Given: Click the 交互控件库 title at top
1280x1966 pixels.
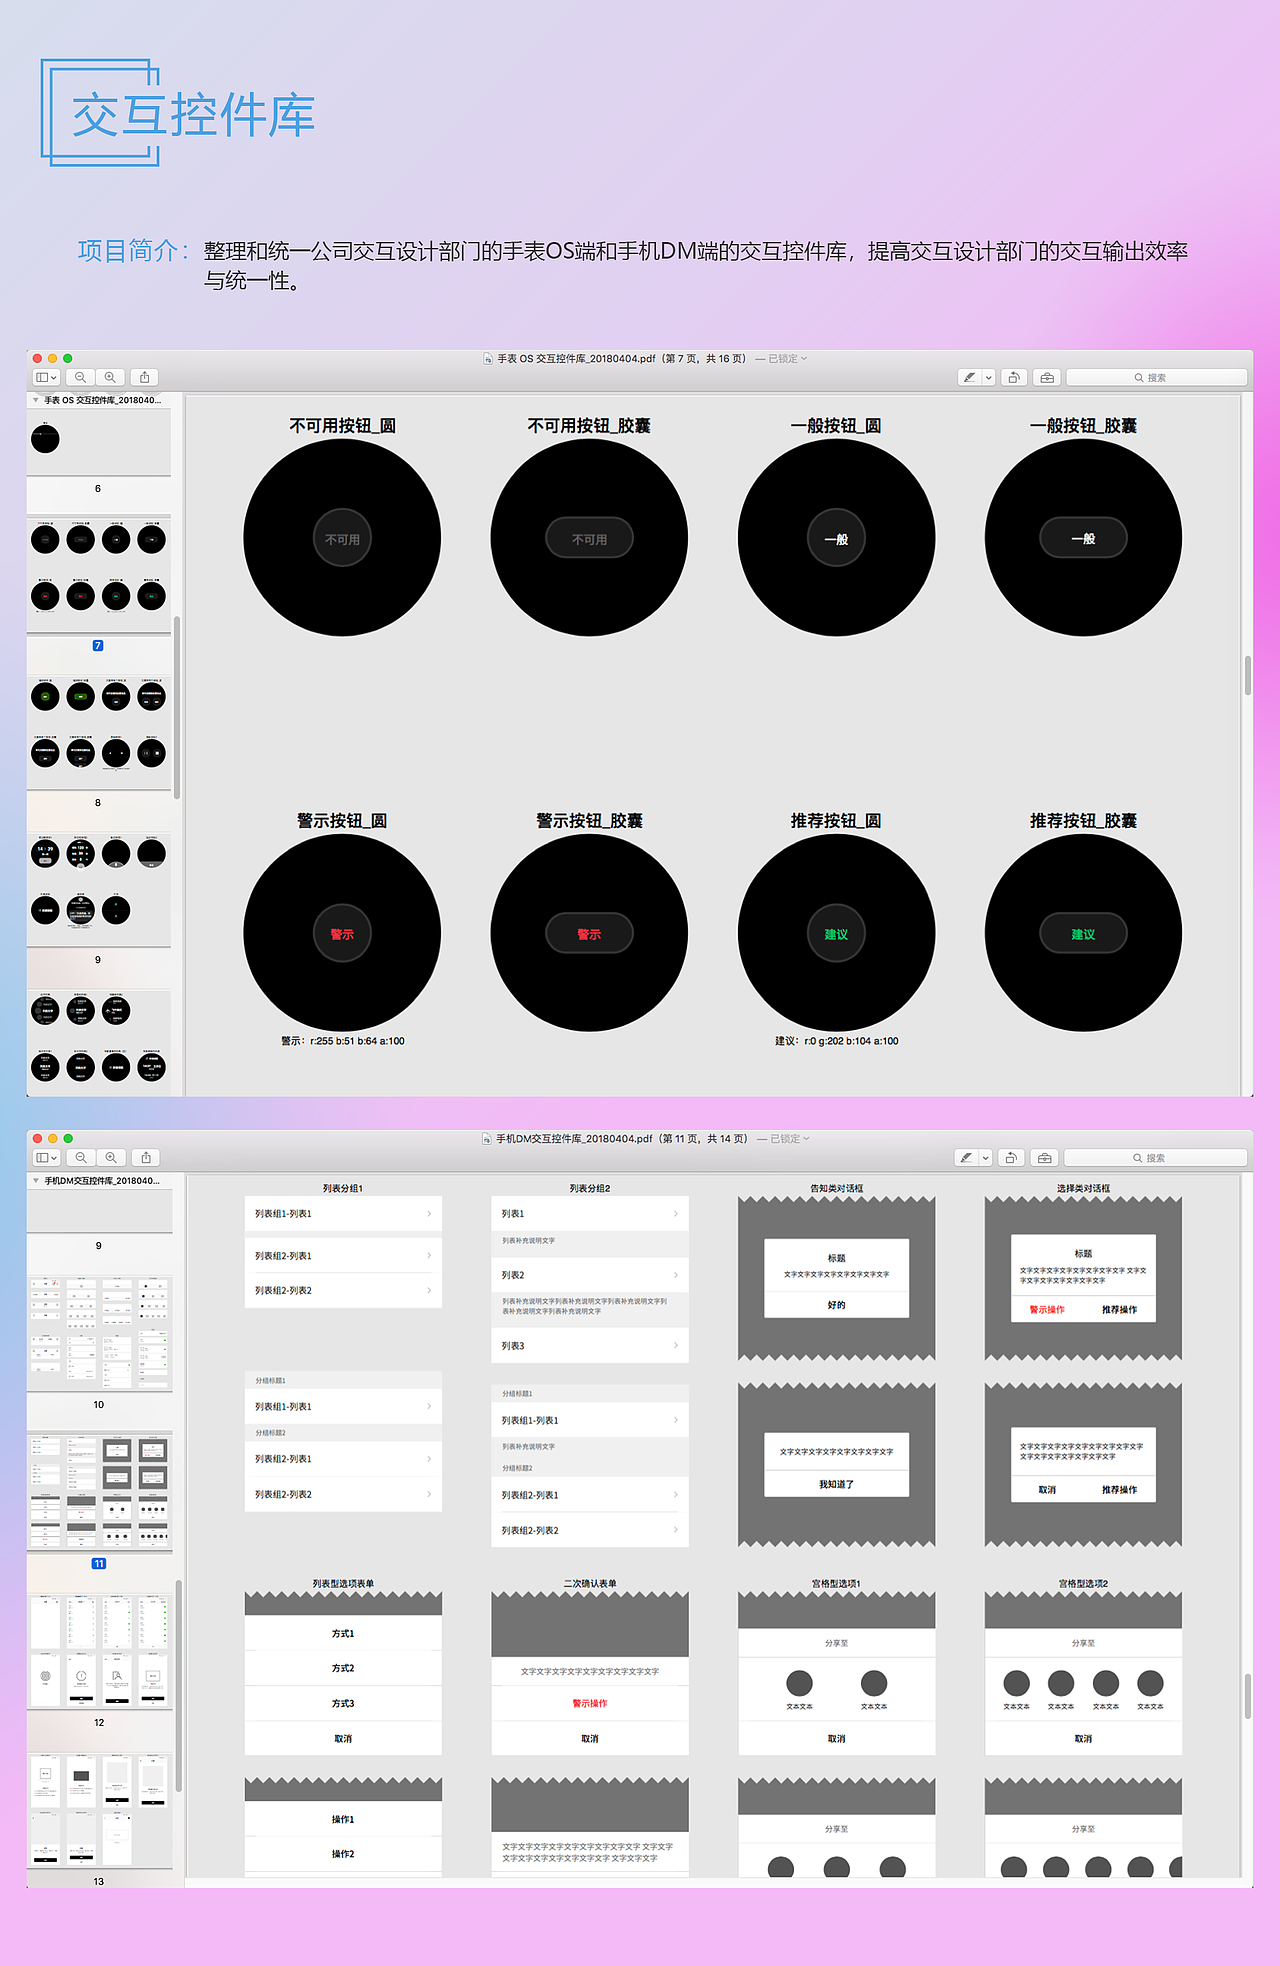Looking at the screenshot, I should (194, 114).
